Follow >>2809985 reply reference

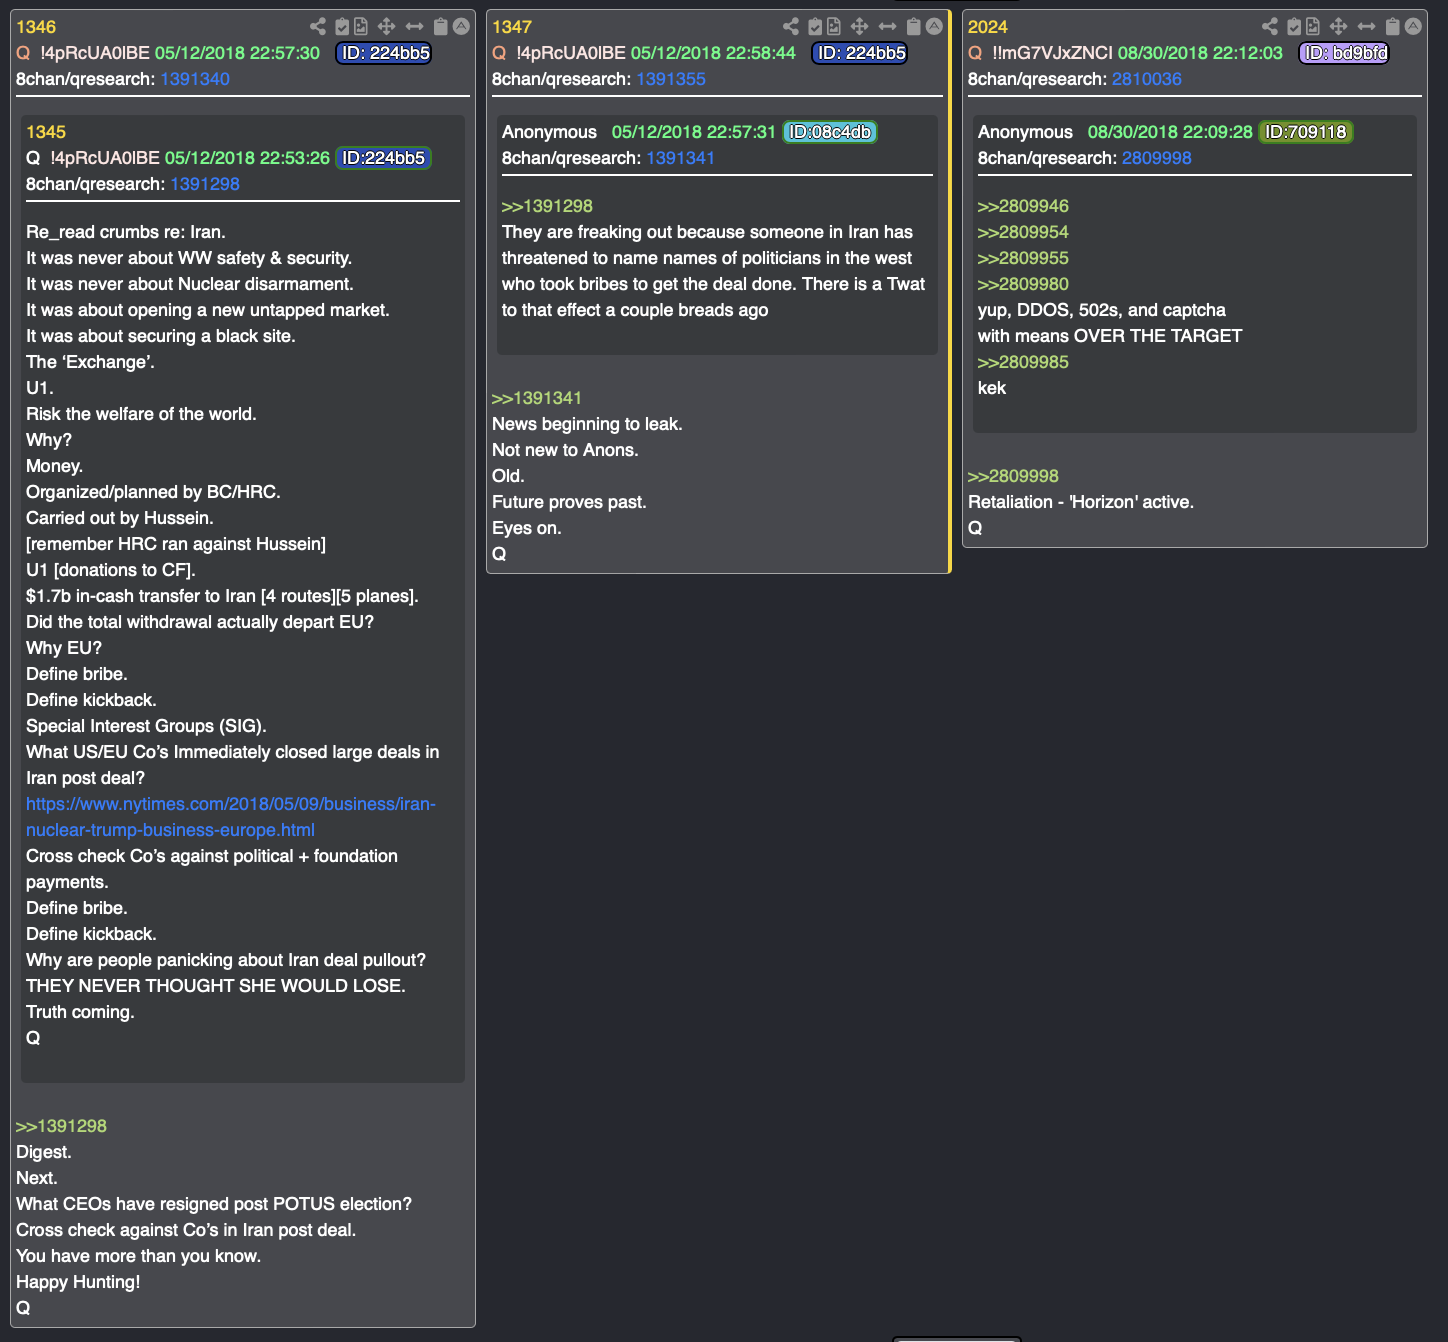tap(1023, 362)
